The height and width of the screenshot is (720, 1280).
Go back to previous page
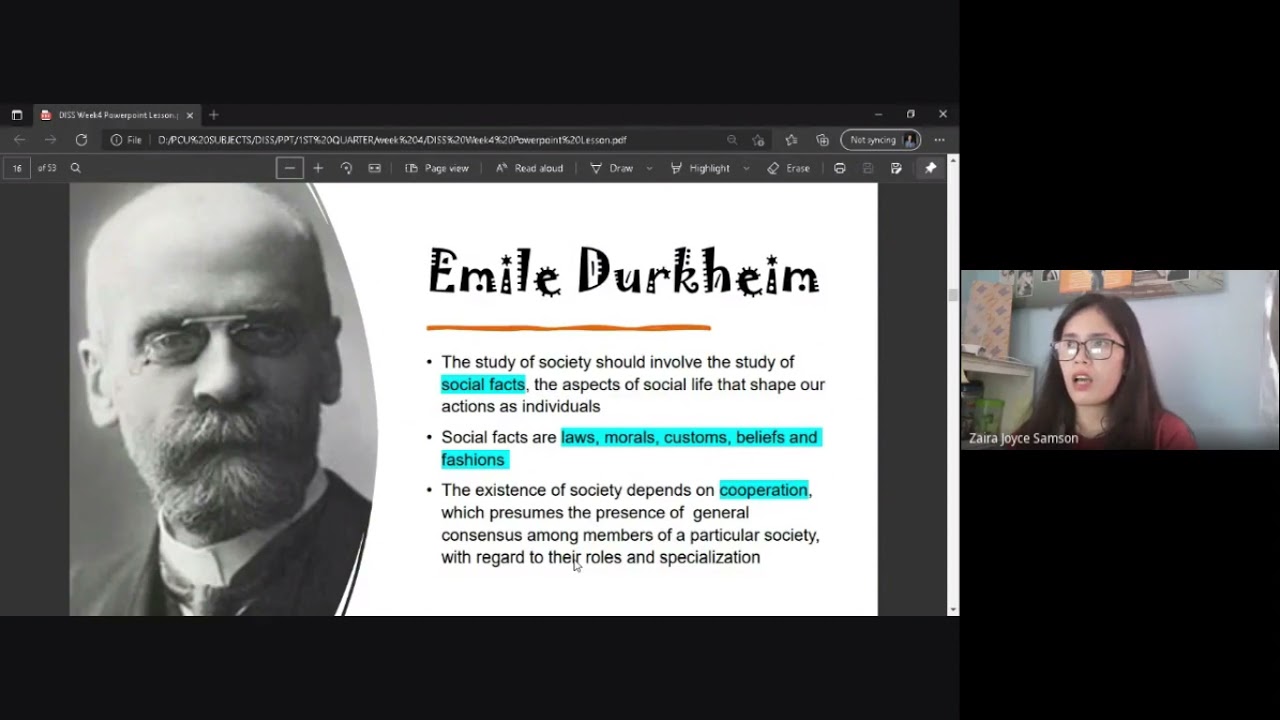[20, 140]
